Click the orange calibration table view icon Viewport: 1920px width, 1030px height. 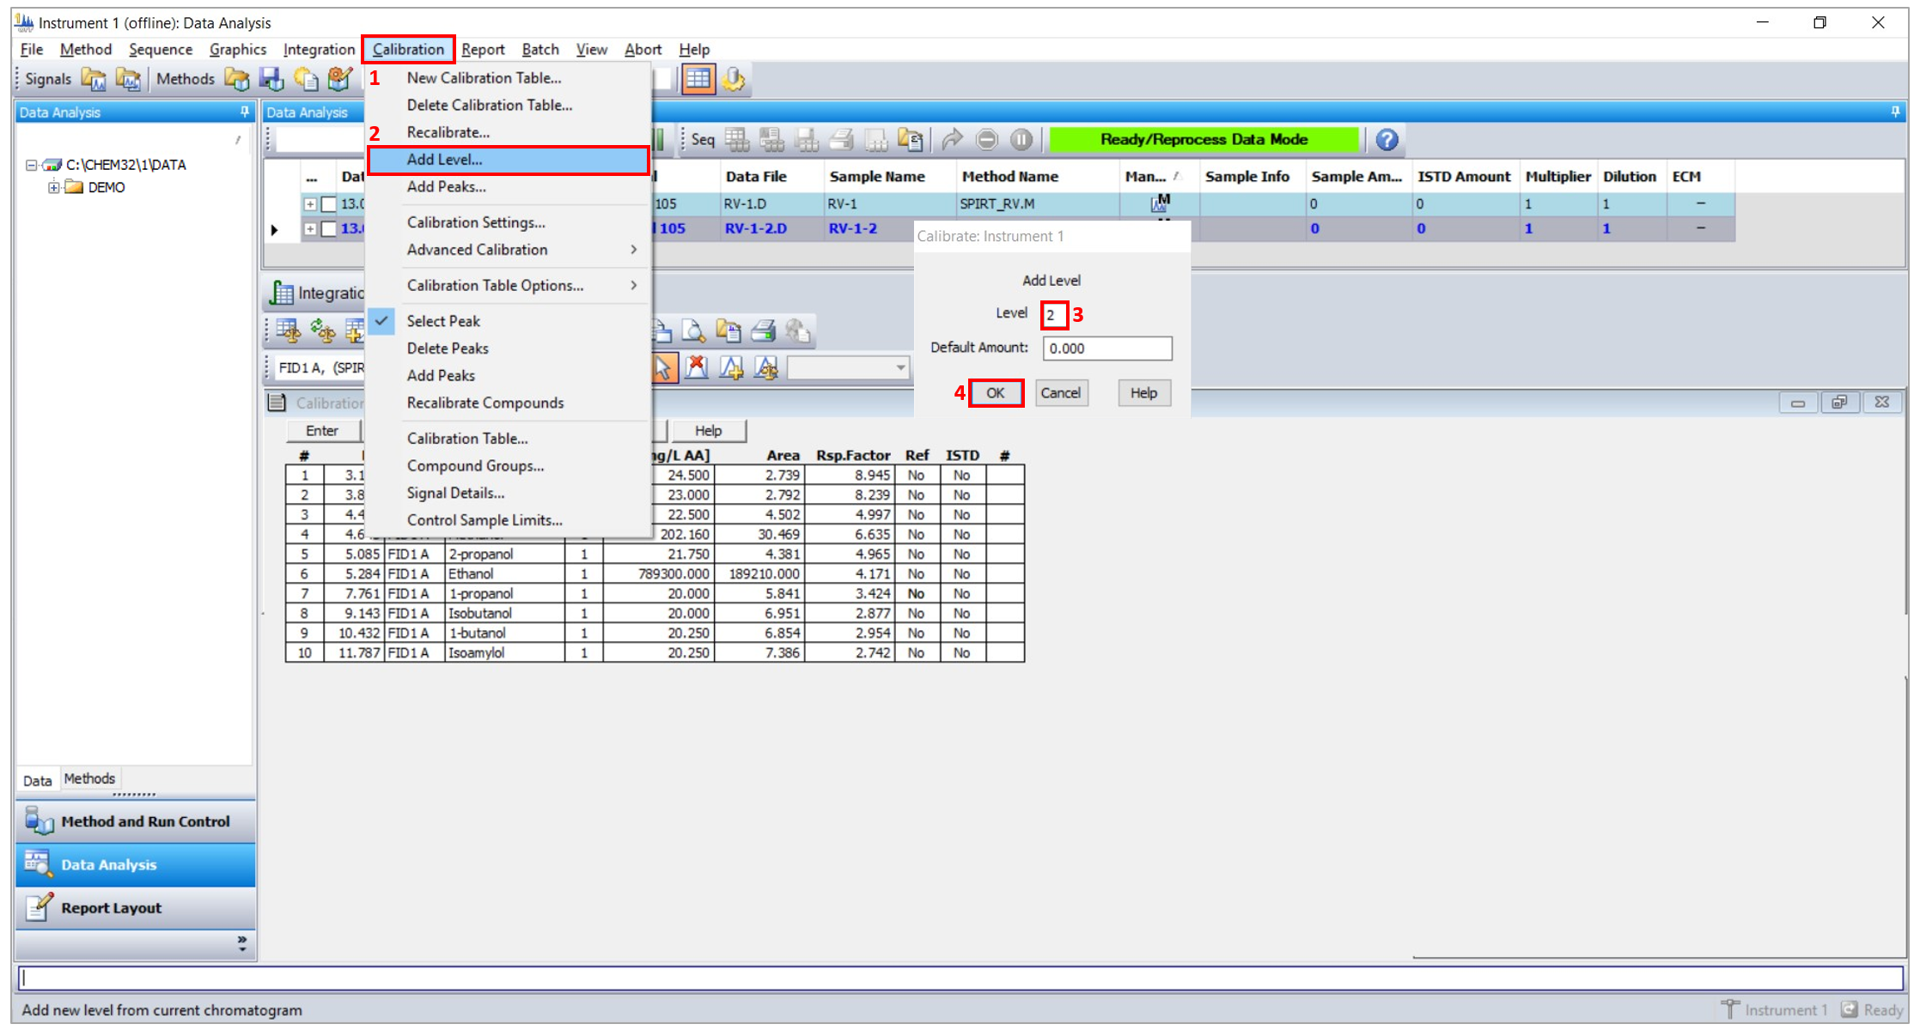(698, 79)
